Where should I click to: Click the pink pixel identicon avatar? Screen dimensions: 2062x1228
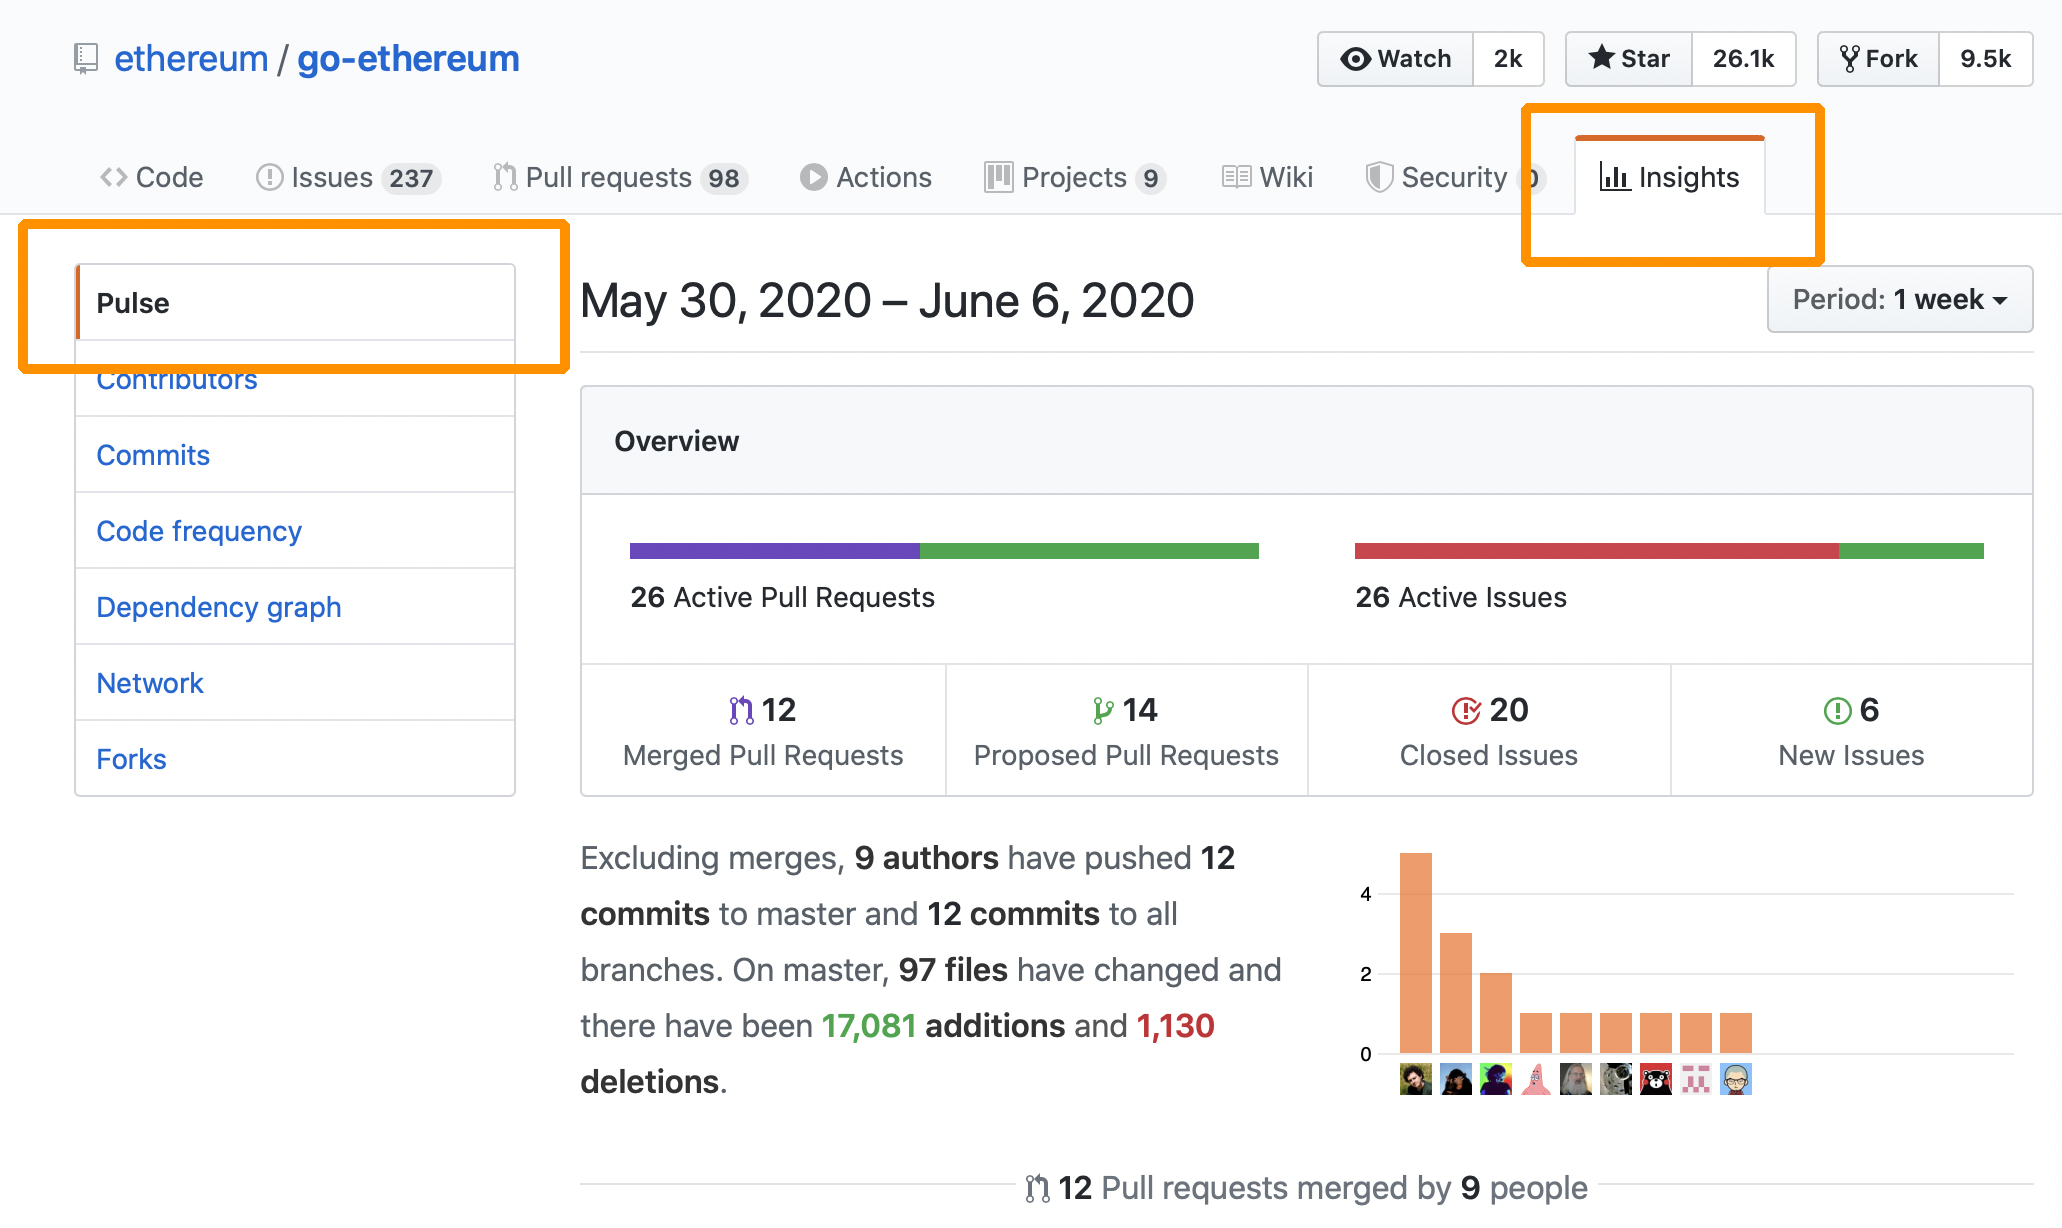tap(1696, 1079)
